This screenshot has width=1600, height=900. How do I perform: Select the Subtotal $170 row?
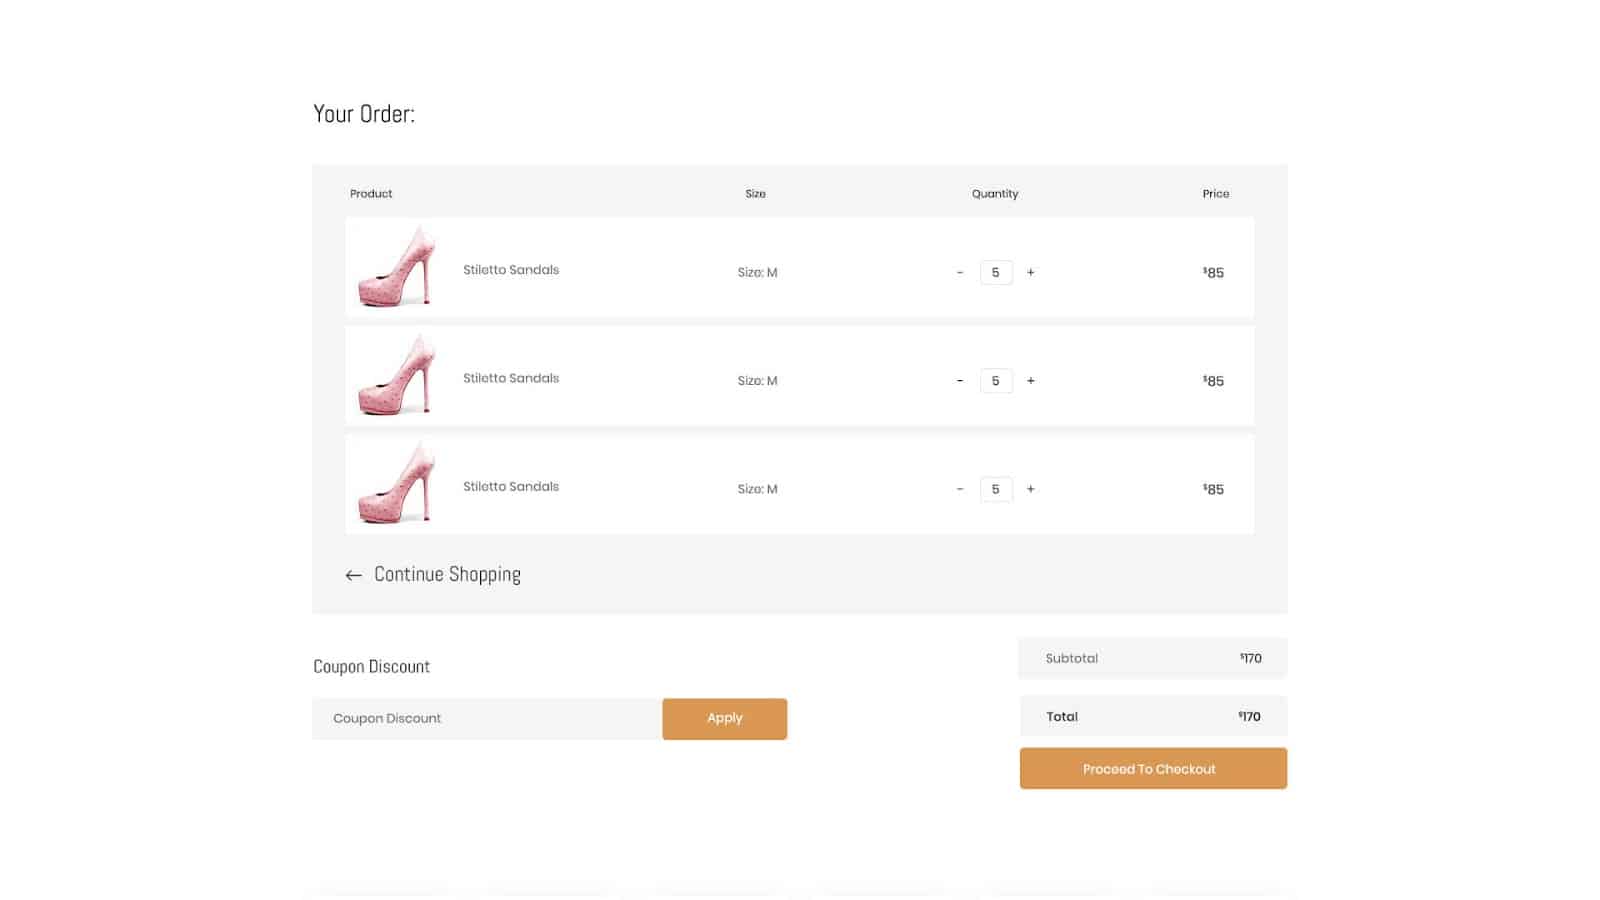1153,658
